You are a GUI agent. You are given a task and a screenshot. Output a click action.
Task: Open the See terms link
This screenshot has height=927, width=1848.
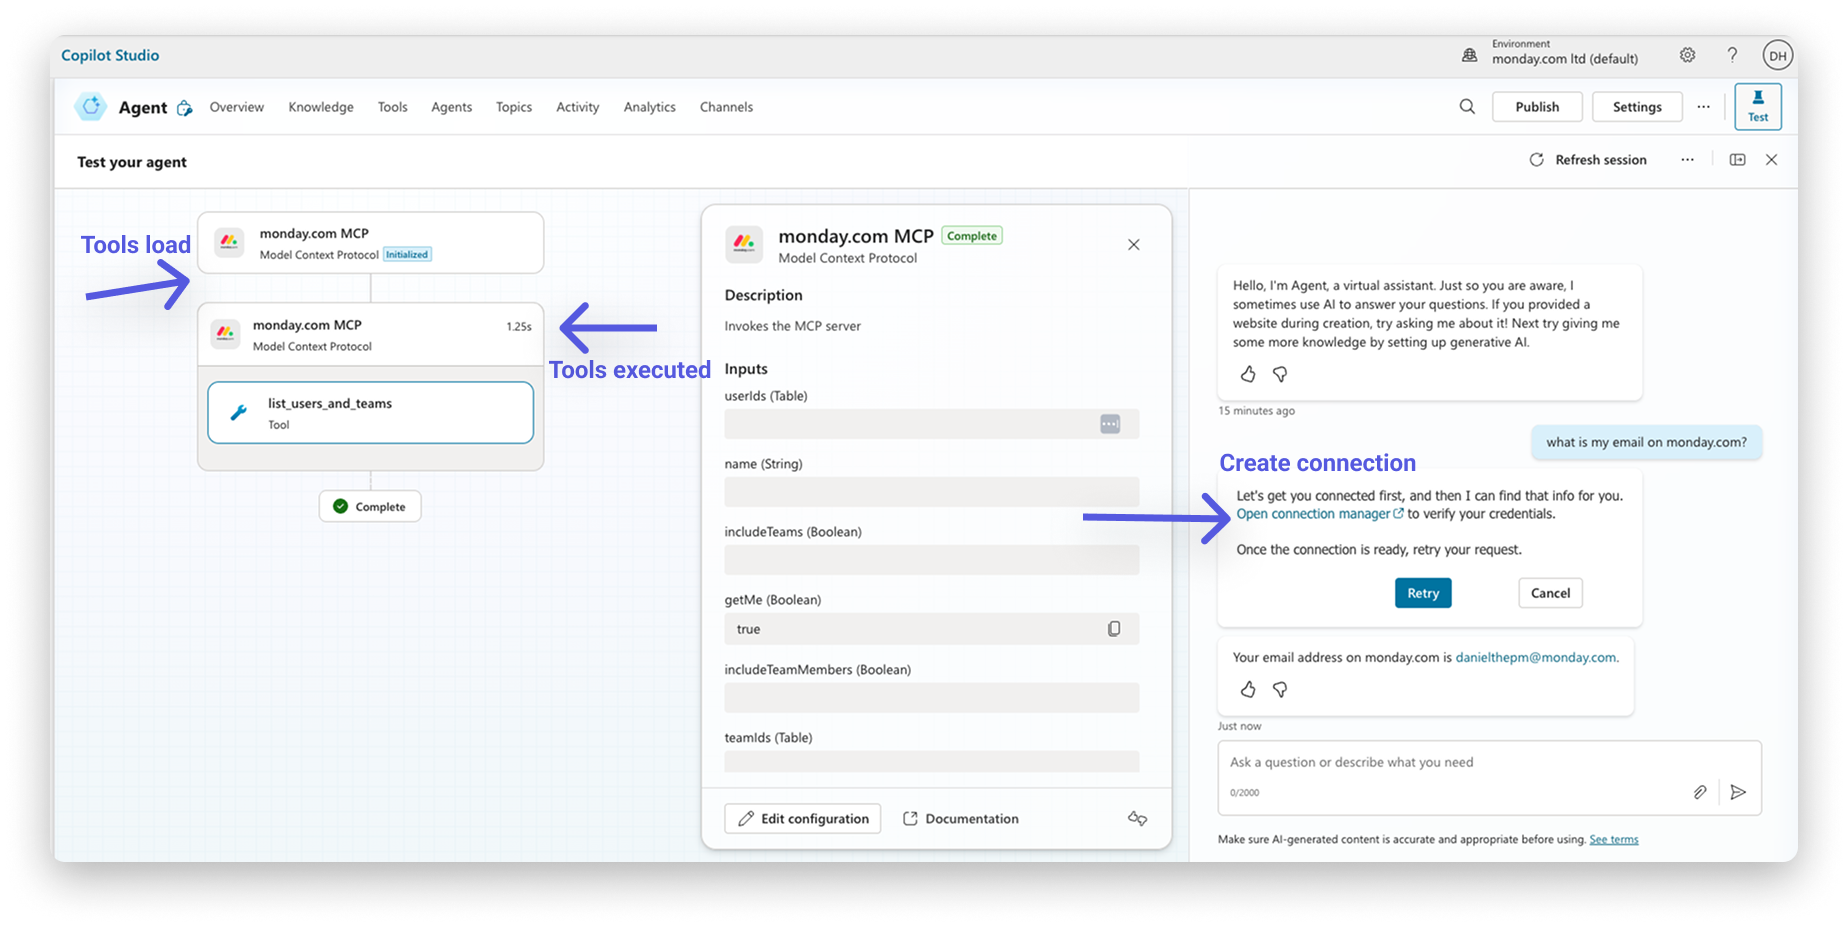(x=1614, y=839)
